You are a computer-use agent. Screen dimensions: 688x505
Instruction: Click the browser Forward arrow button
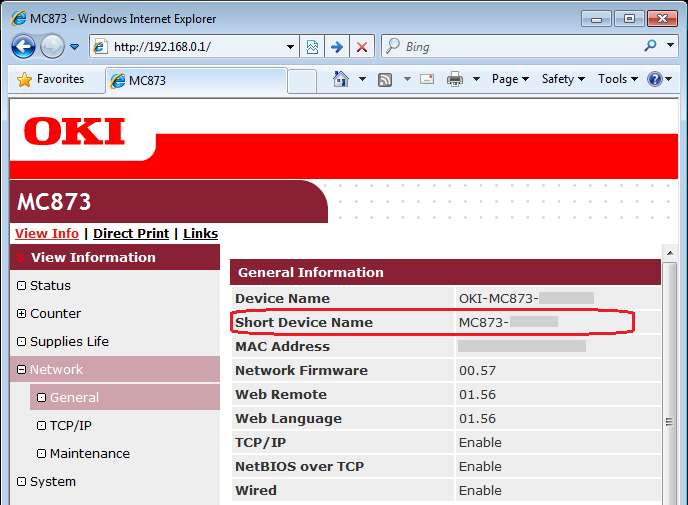(x=52, y=46)
